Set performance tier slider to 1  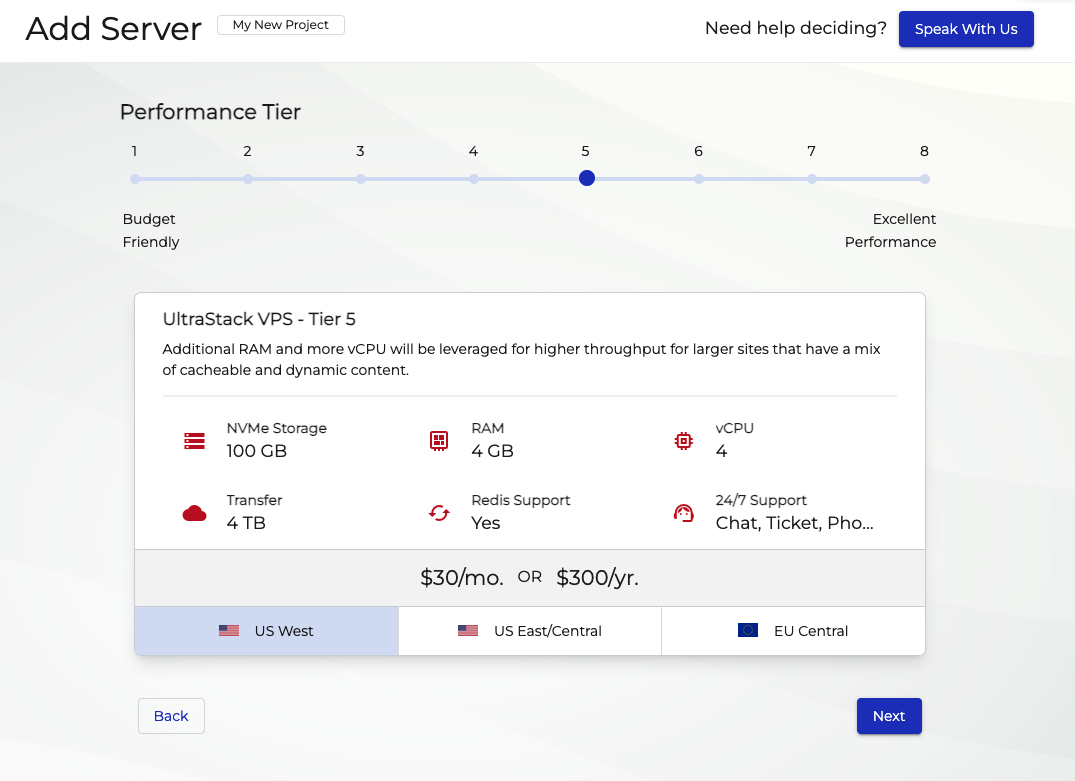click(135, 179)
